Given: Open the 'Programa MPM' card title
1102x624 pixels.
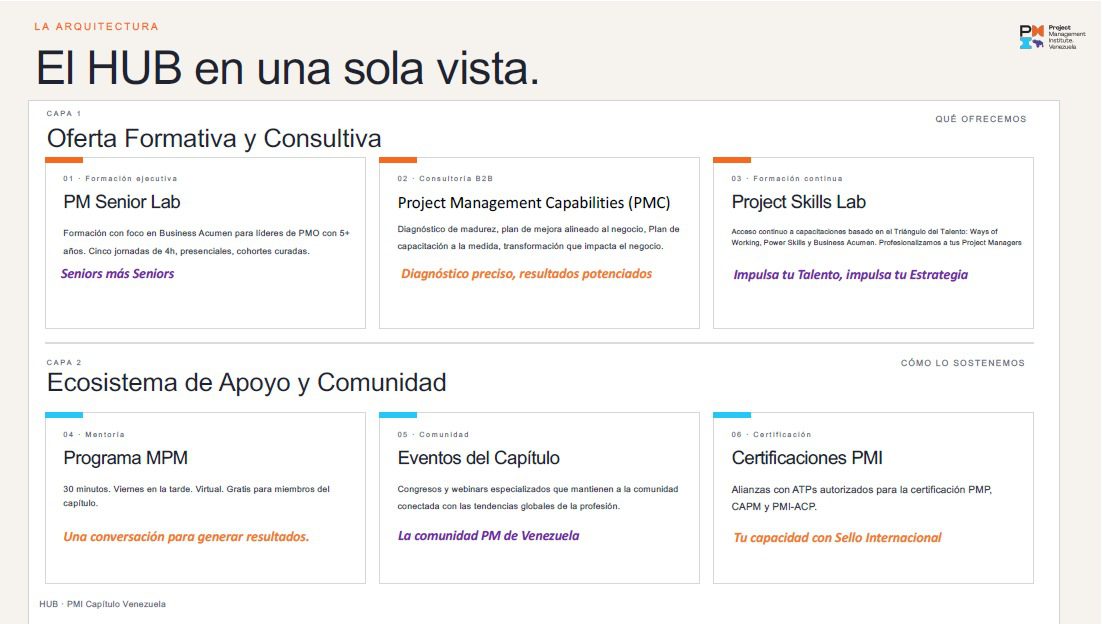Looking at the screenshot, I should 125,458.
